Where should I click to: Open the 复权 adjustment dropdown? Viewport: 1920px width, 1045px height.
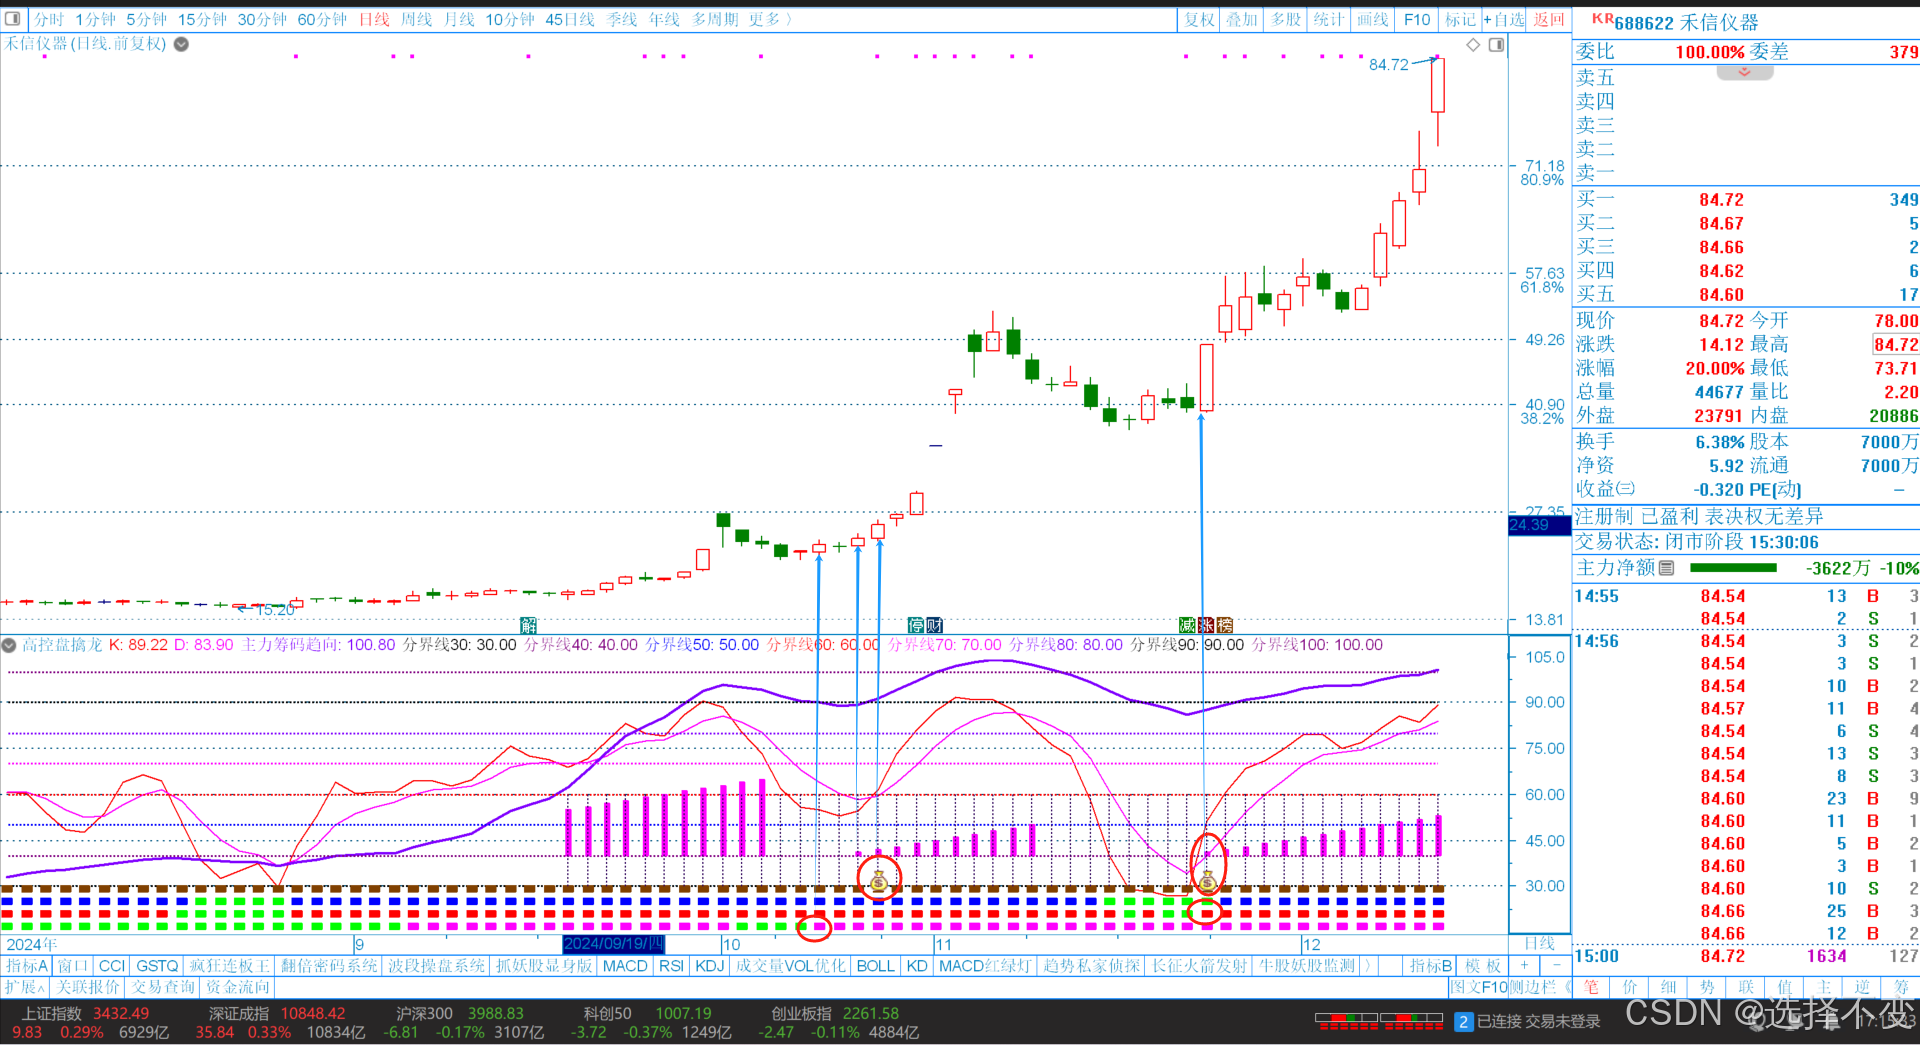(x=1199, y=19)
